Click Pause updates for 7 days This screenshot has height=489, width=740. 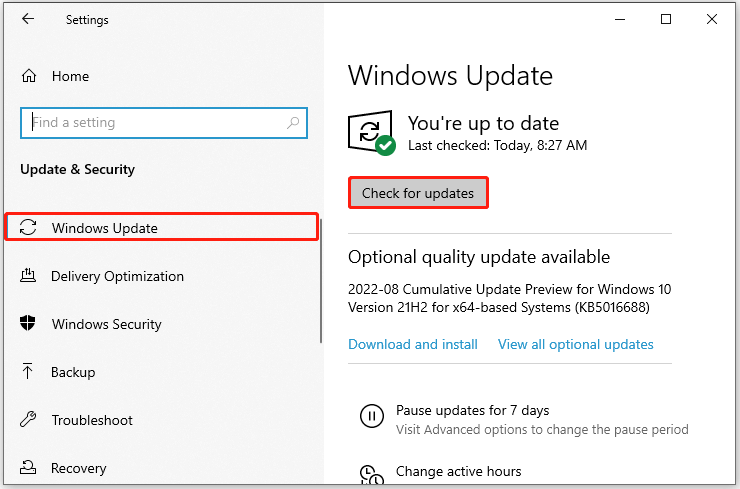click(472, 410)
